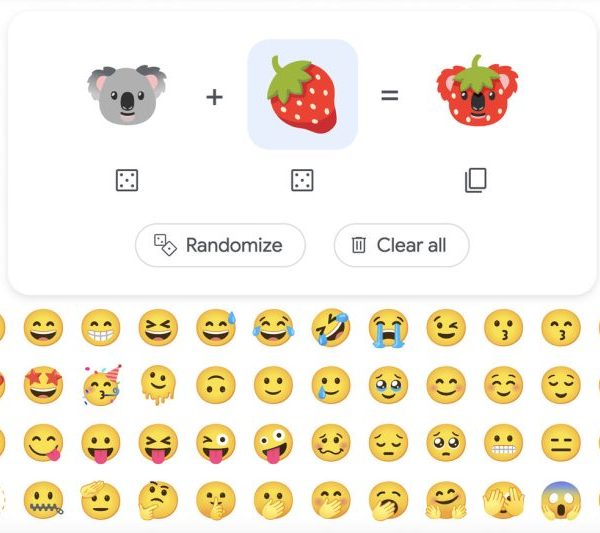
Task: Choose the peeking through fingers emoji
Action: click(504, 500)
